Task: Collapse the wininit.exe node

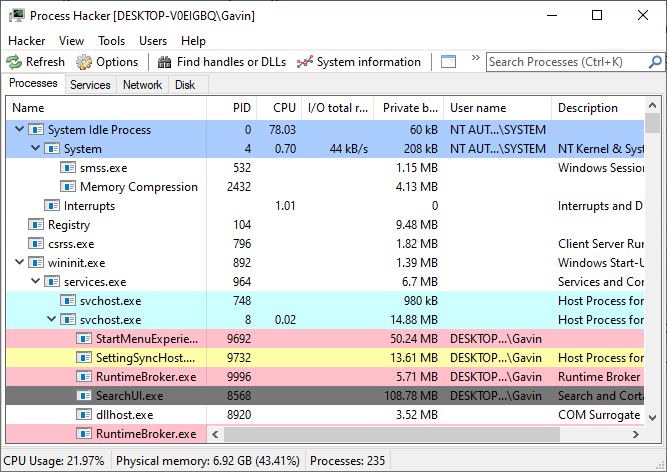Action: tap(19, 262)
